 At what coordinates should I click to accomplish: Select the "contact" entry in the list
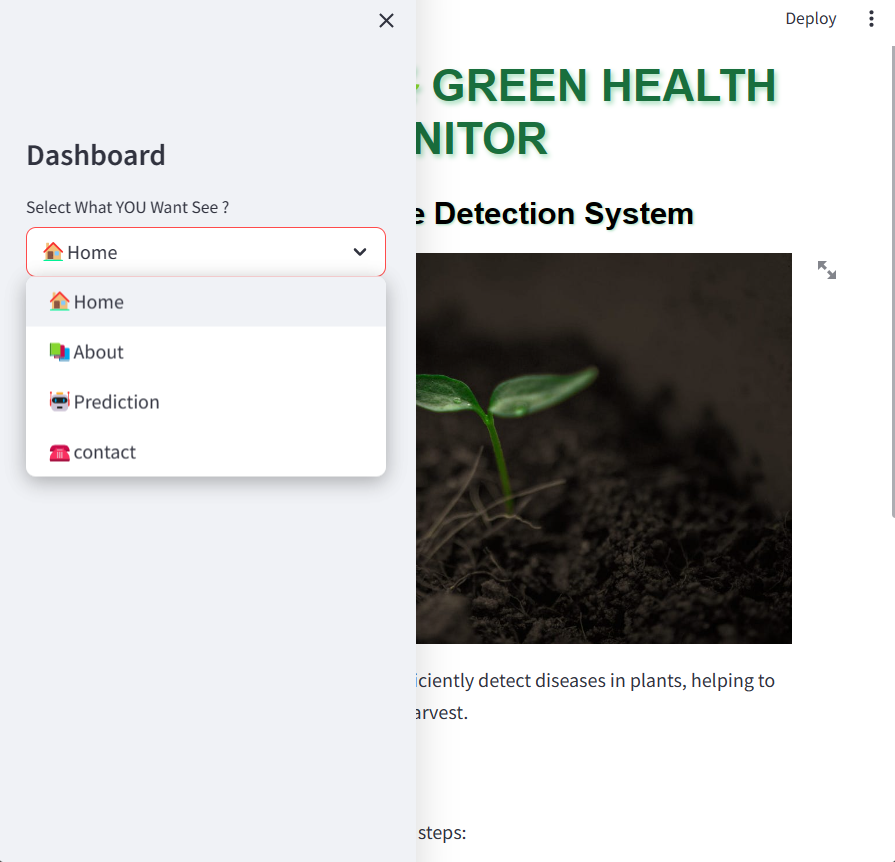point(104,451)
